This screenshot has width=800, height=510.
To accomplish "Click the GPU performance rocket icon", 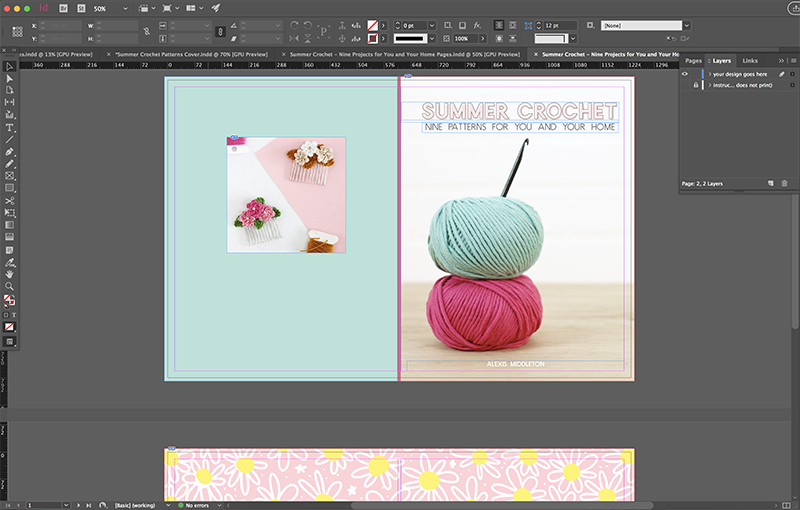I will pos(216,8).
